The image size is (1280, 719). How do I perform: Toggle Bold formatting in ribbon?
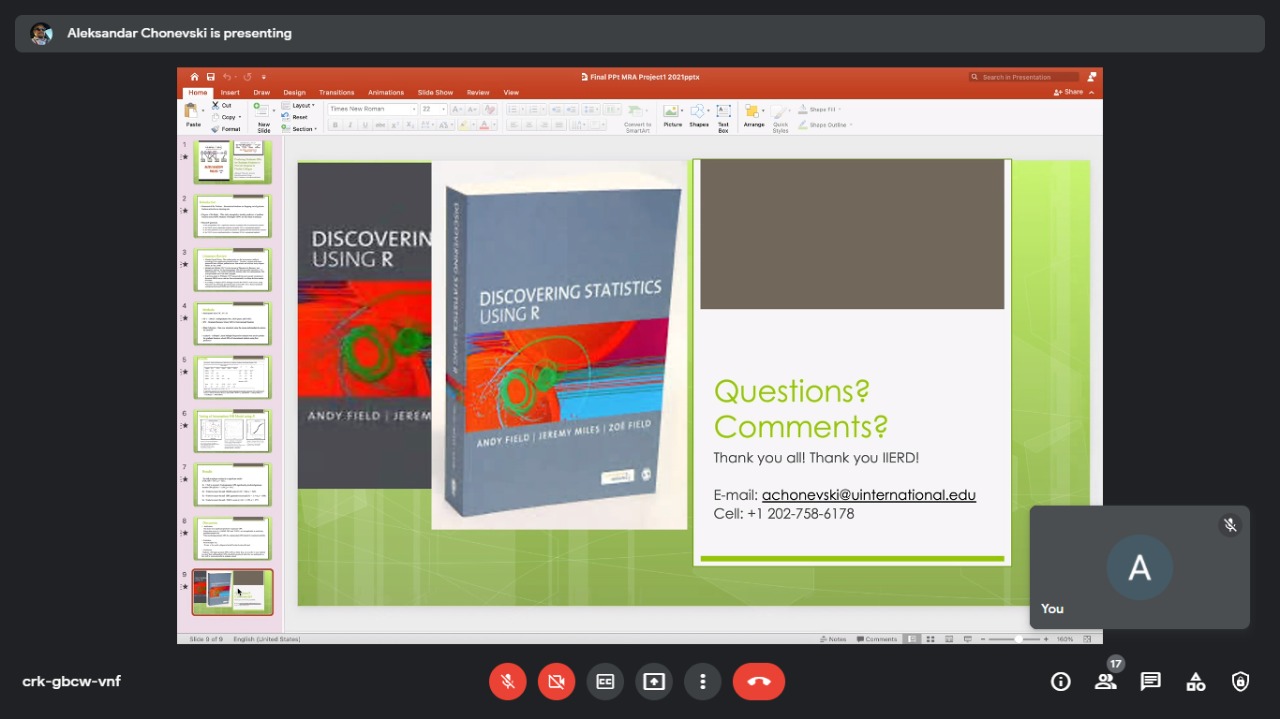[335, 125]
